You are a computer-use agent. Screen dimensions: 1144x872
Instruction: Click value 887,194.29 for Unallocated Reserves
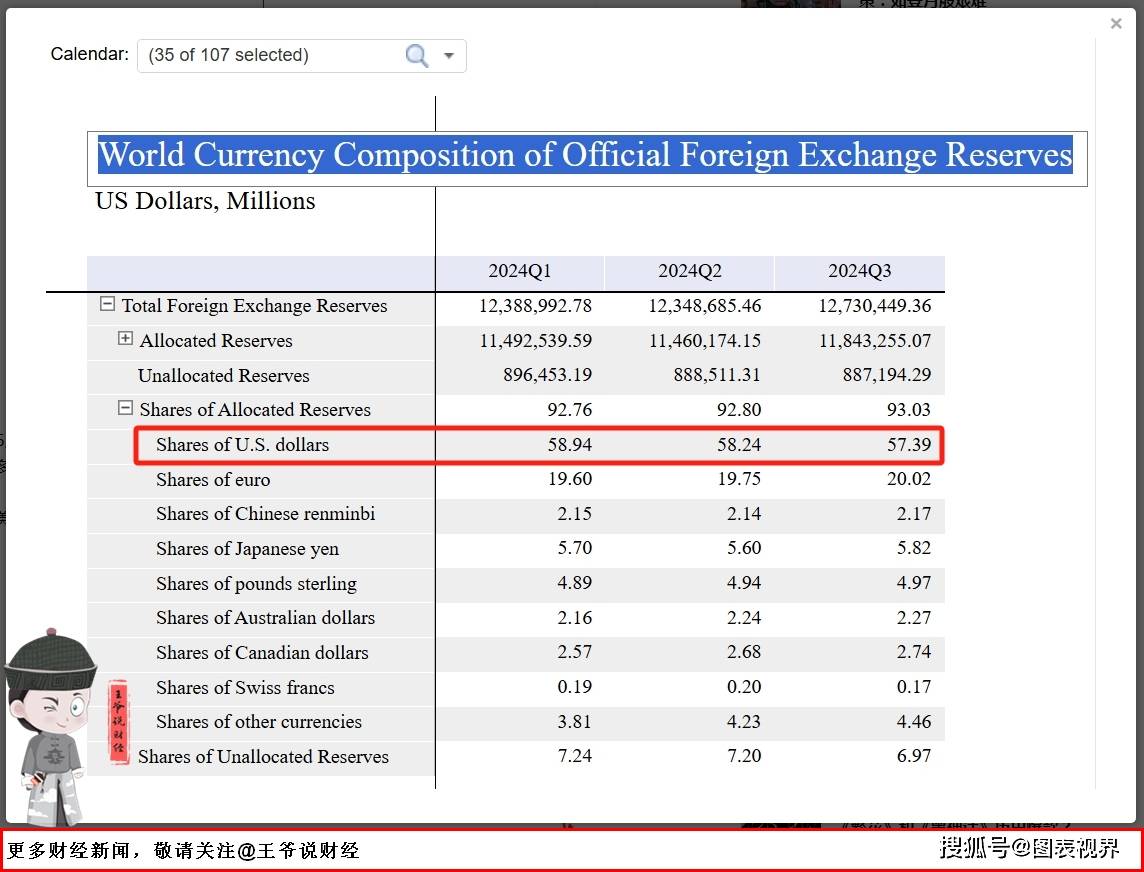coord(886,375)
